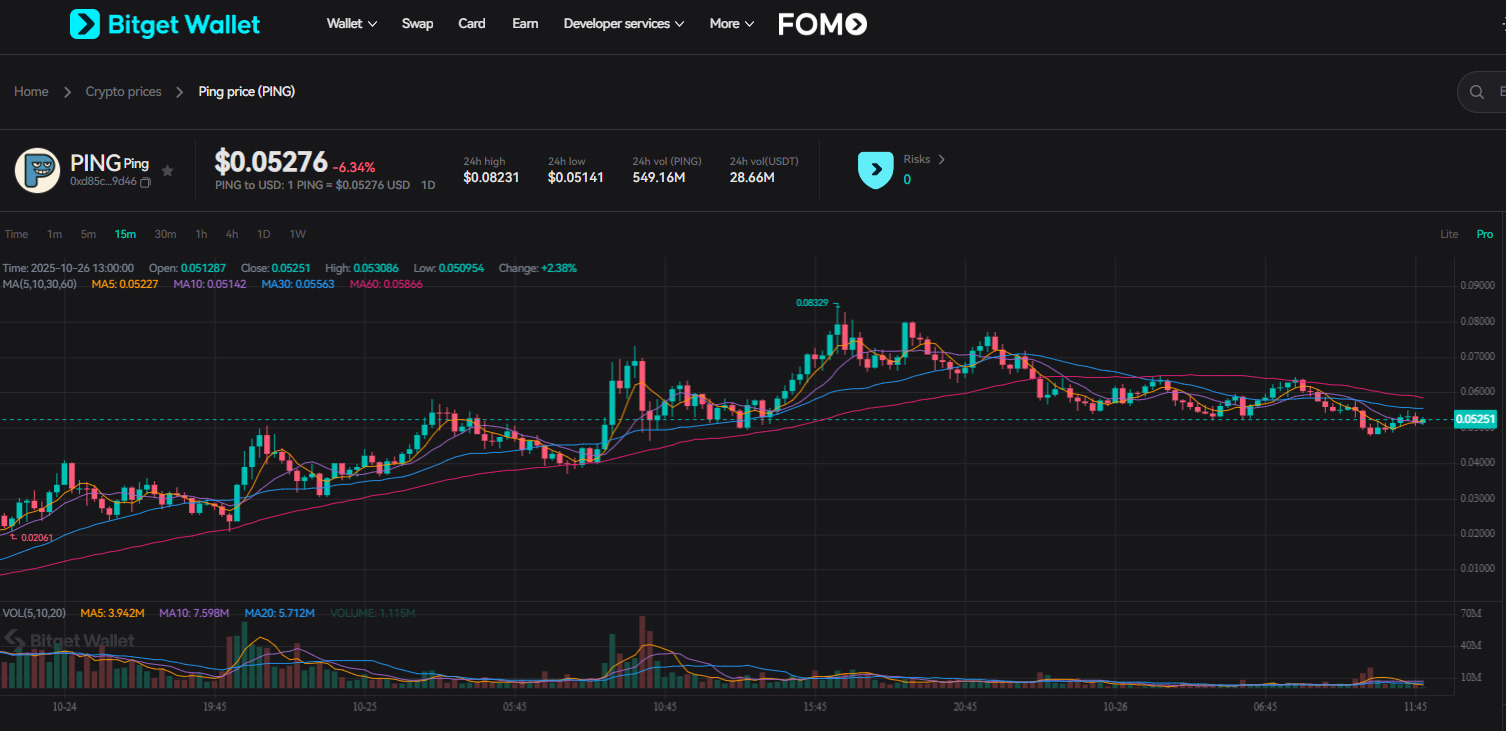Click the Swap navigation link

click(417, 23)
